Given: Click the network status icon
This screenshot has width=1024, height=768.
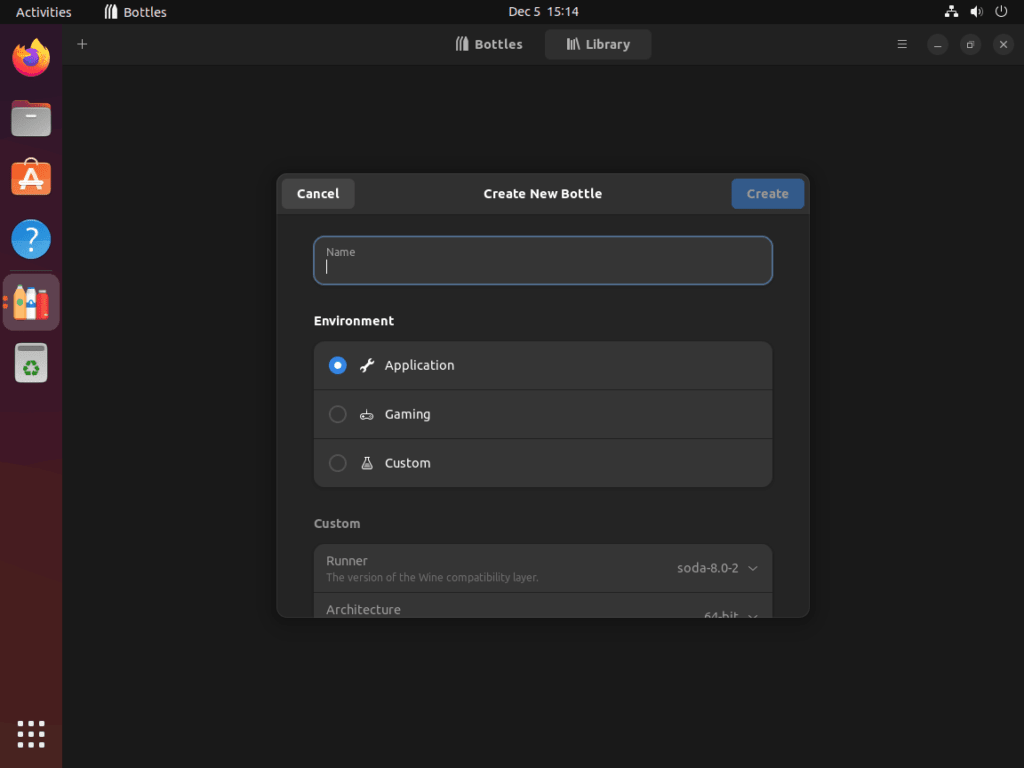Looking at the screenshot, I should (x=951, y=12).
